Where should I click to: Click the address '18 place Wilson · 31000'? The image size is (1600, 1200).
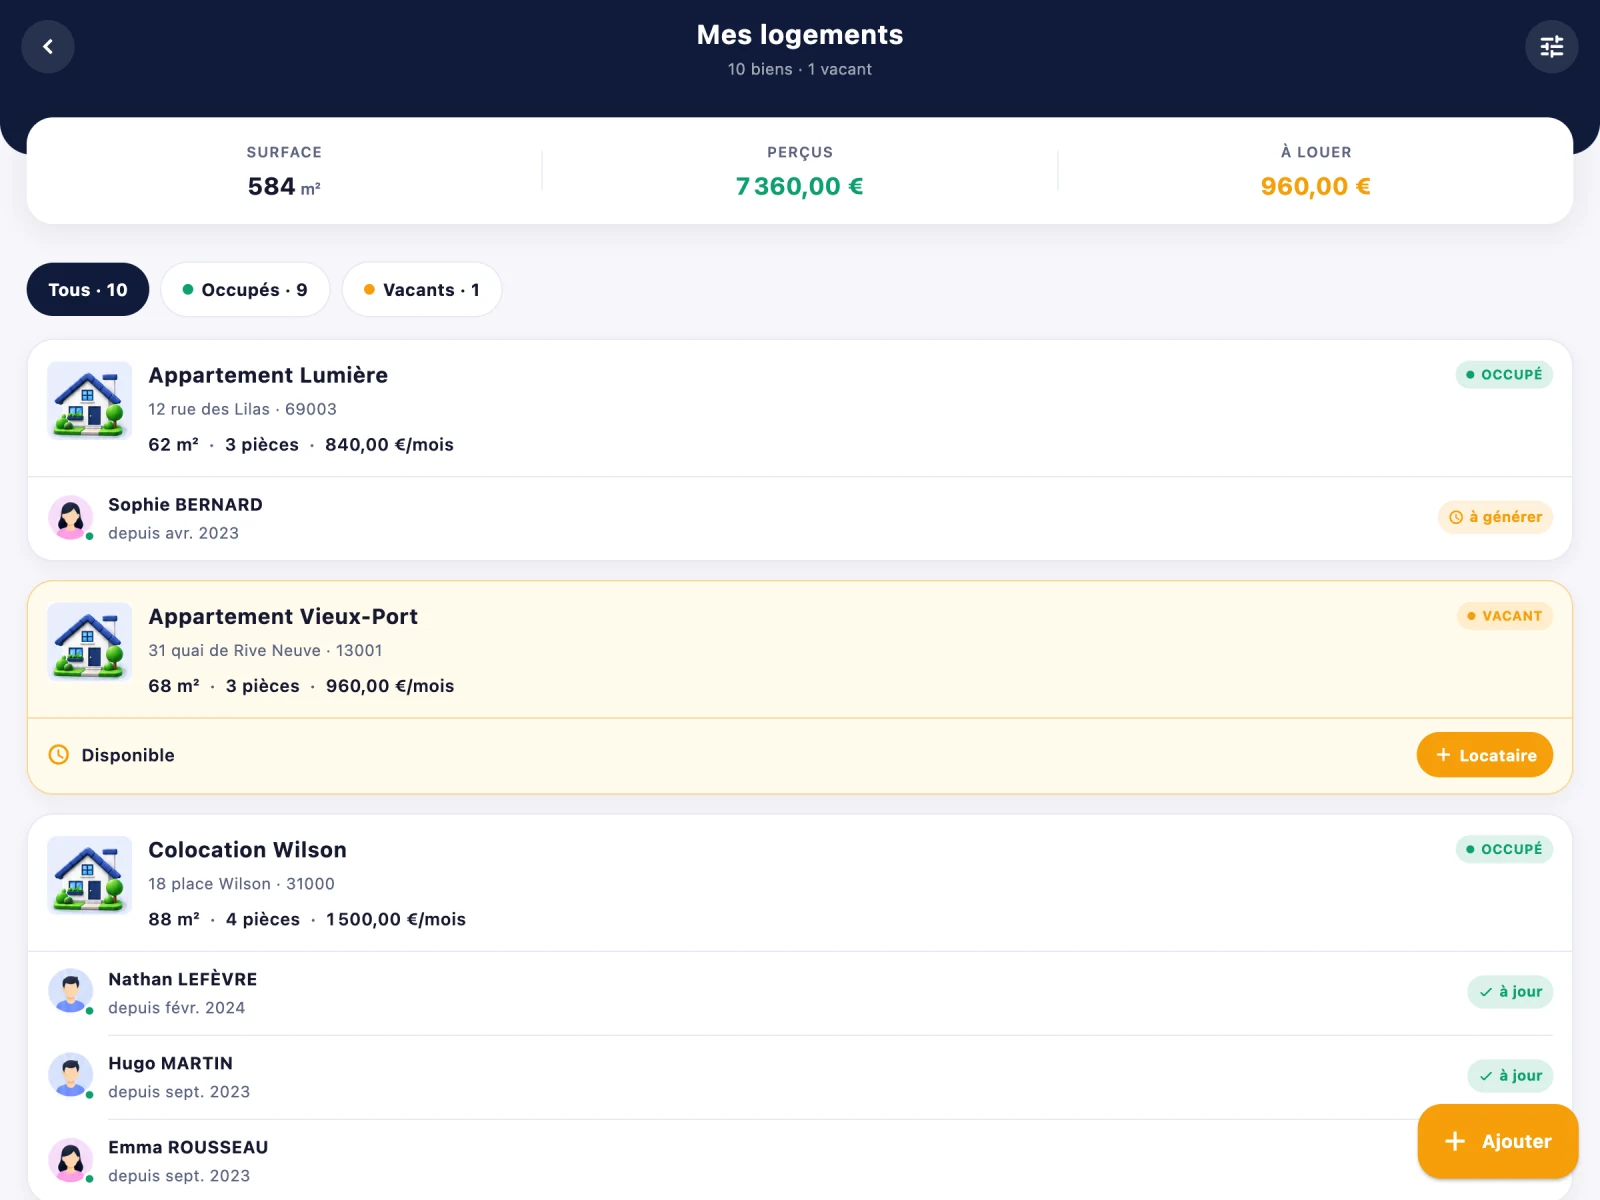(241, 884)
